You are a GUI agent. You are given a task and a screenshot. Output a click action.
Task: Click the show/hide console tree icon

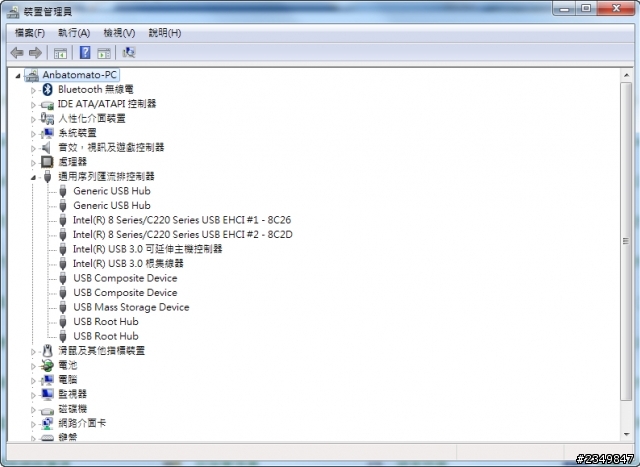click(60, 53)
